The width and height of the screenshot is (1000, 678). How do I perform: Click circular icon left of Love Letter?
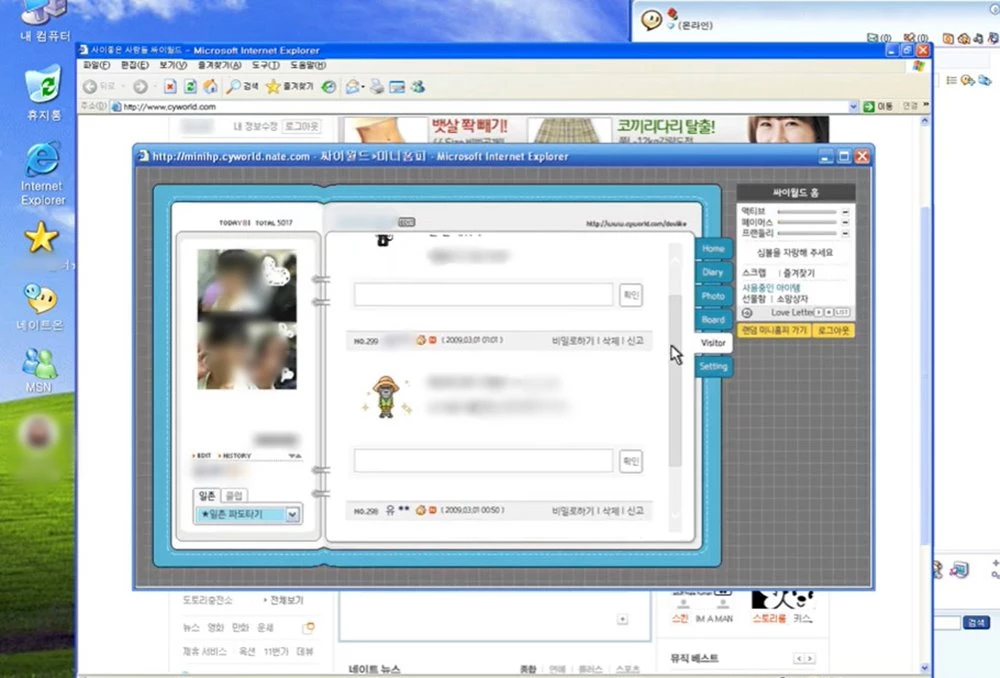(x=747, y=313)
